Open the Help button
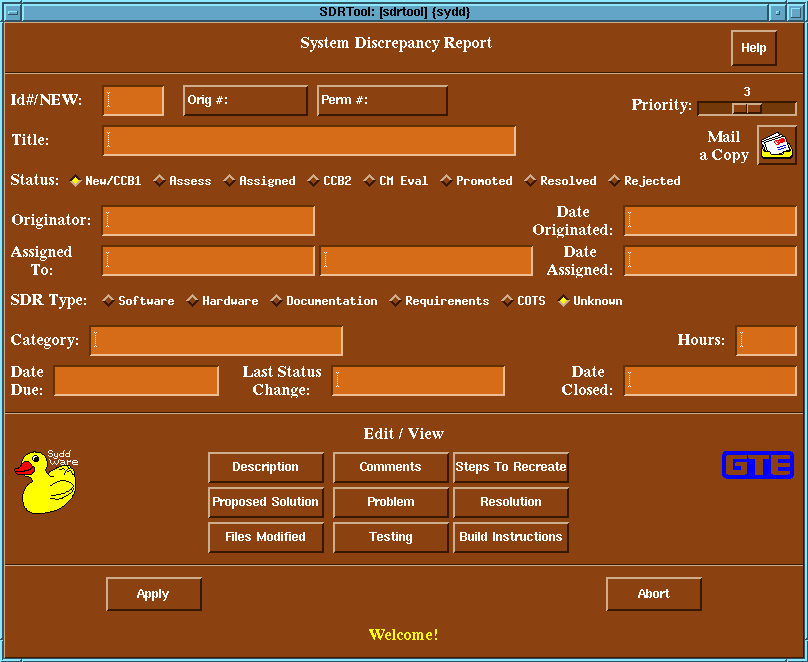808x662 pixels. 753,48
